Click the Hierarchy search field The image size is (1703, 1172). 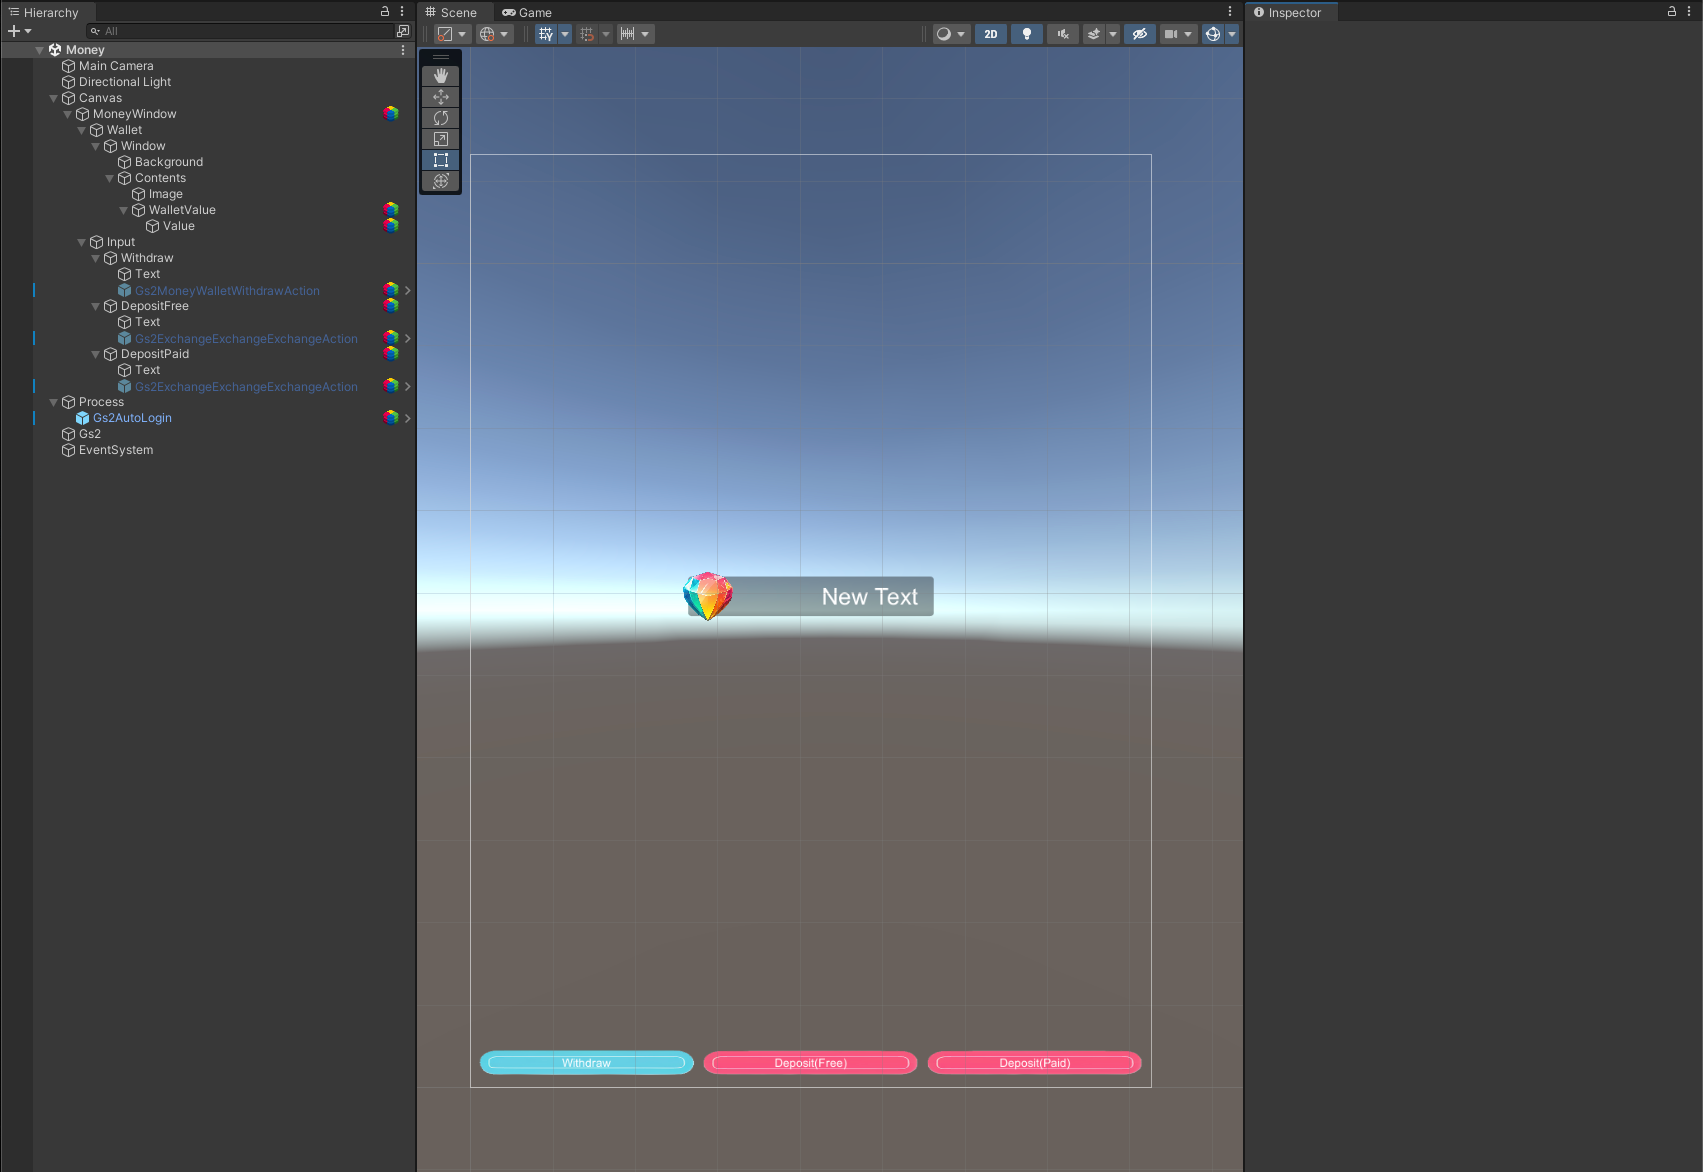click(x=241, y=31)
